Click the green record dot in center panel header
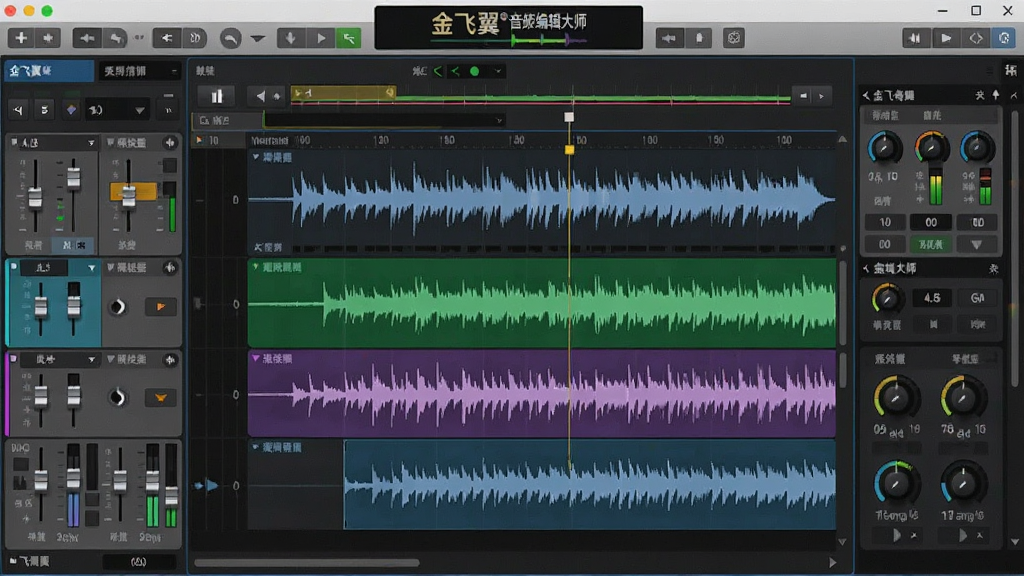1024x576 pixels. 475,71
